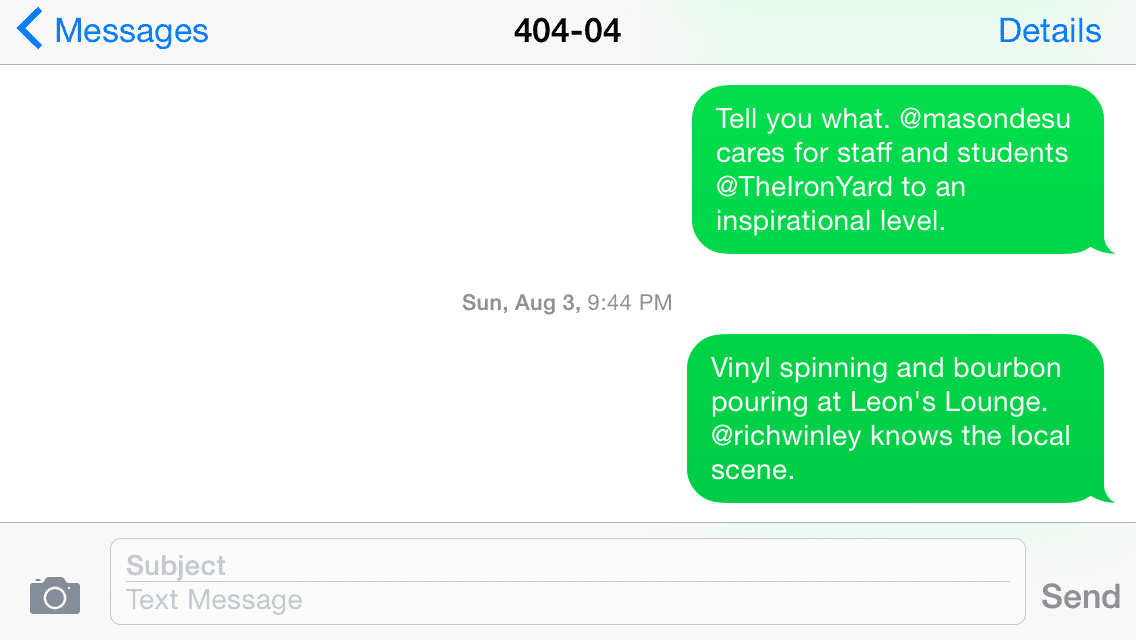The height and width of the screenshot is (640, 1136).
Task: Open Details for this conversation
Action: (x=1049, y=30)
